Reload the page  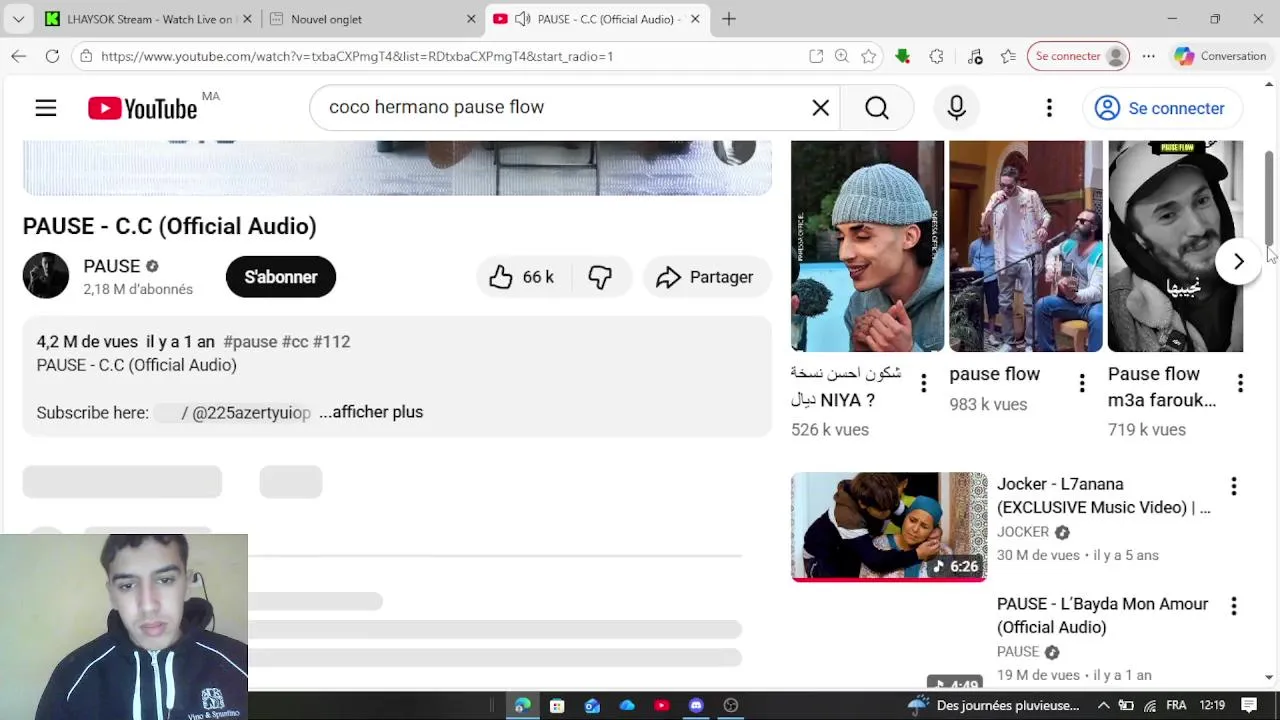coord(52,56)
